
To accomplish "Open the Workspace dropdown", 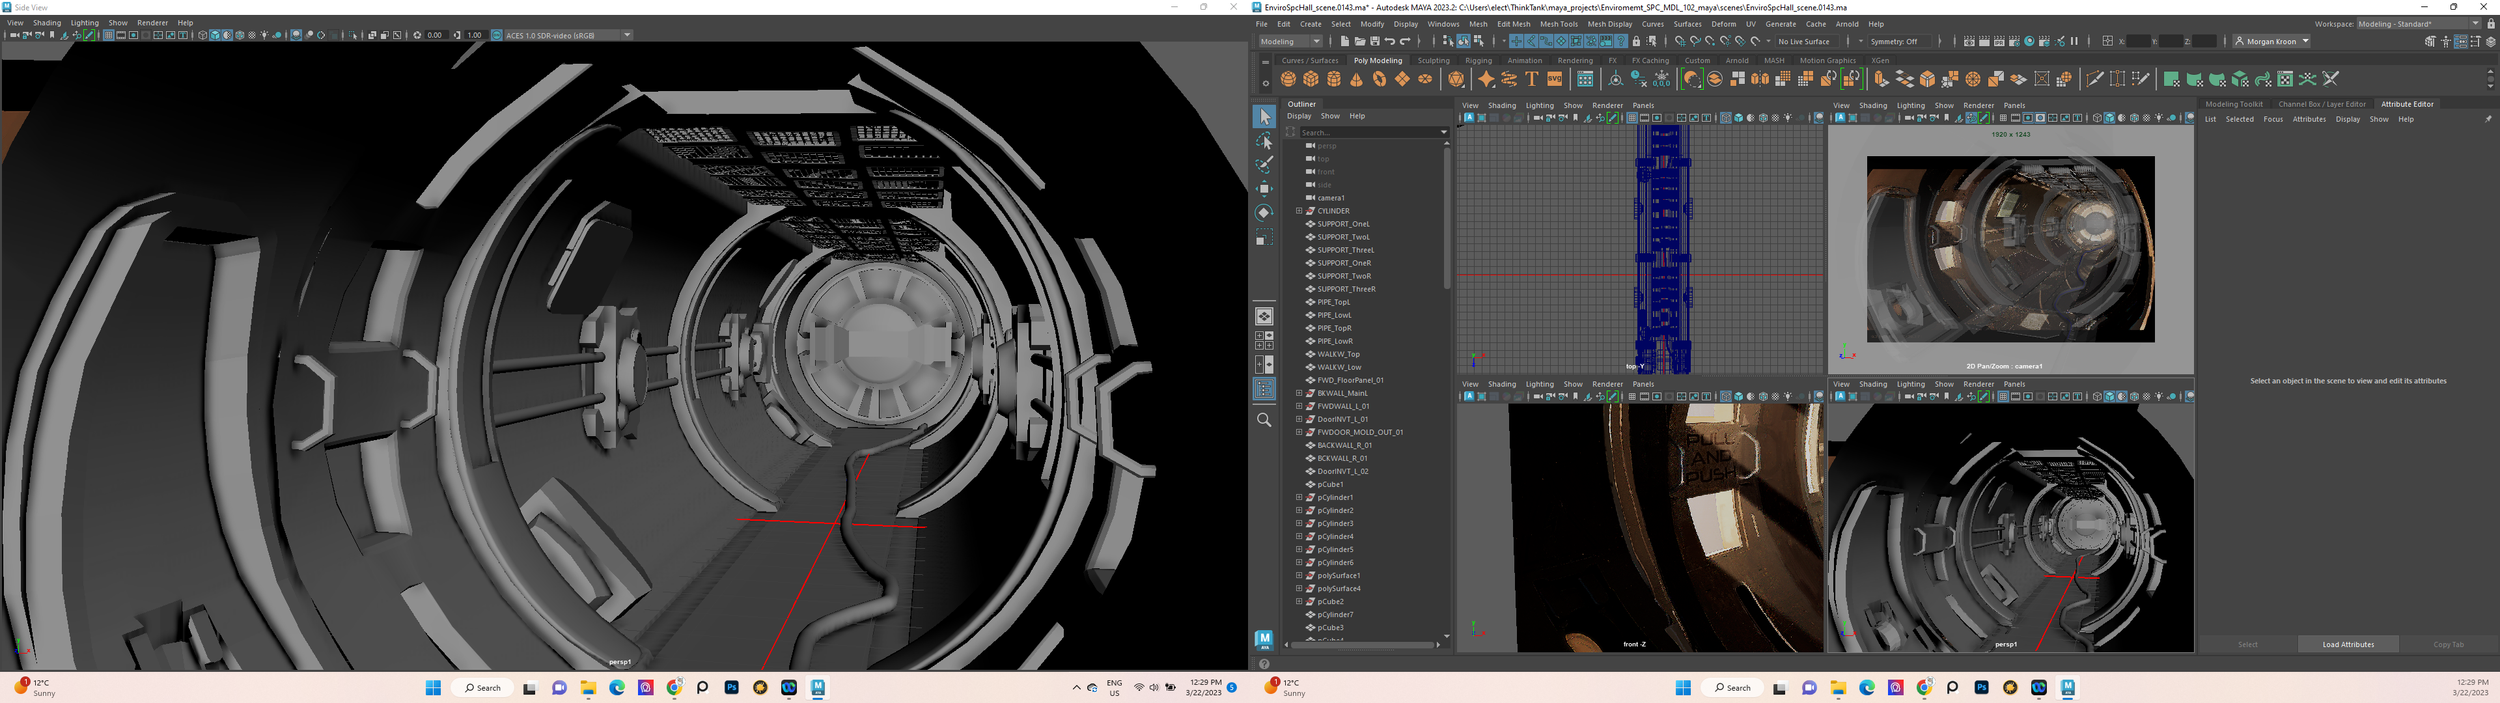I will pos(2418,24).
